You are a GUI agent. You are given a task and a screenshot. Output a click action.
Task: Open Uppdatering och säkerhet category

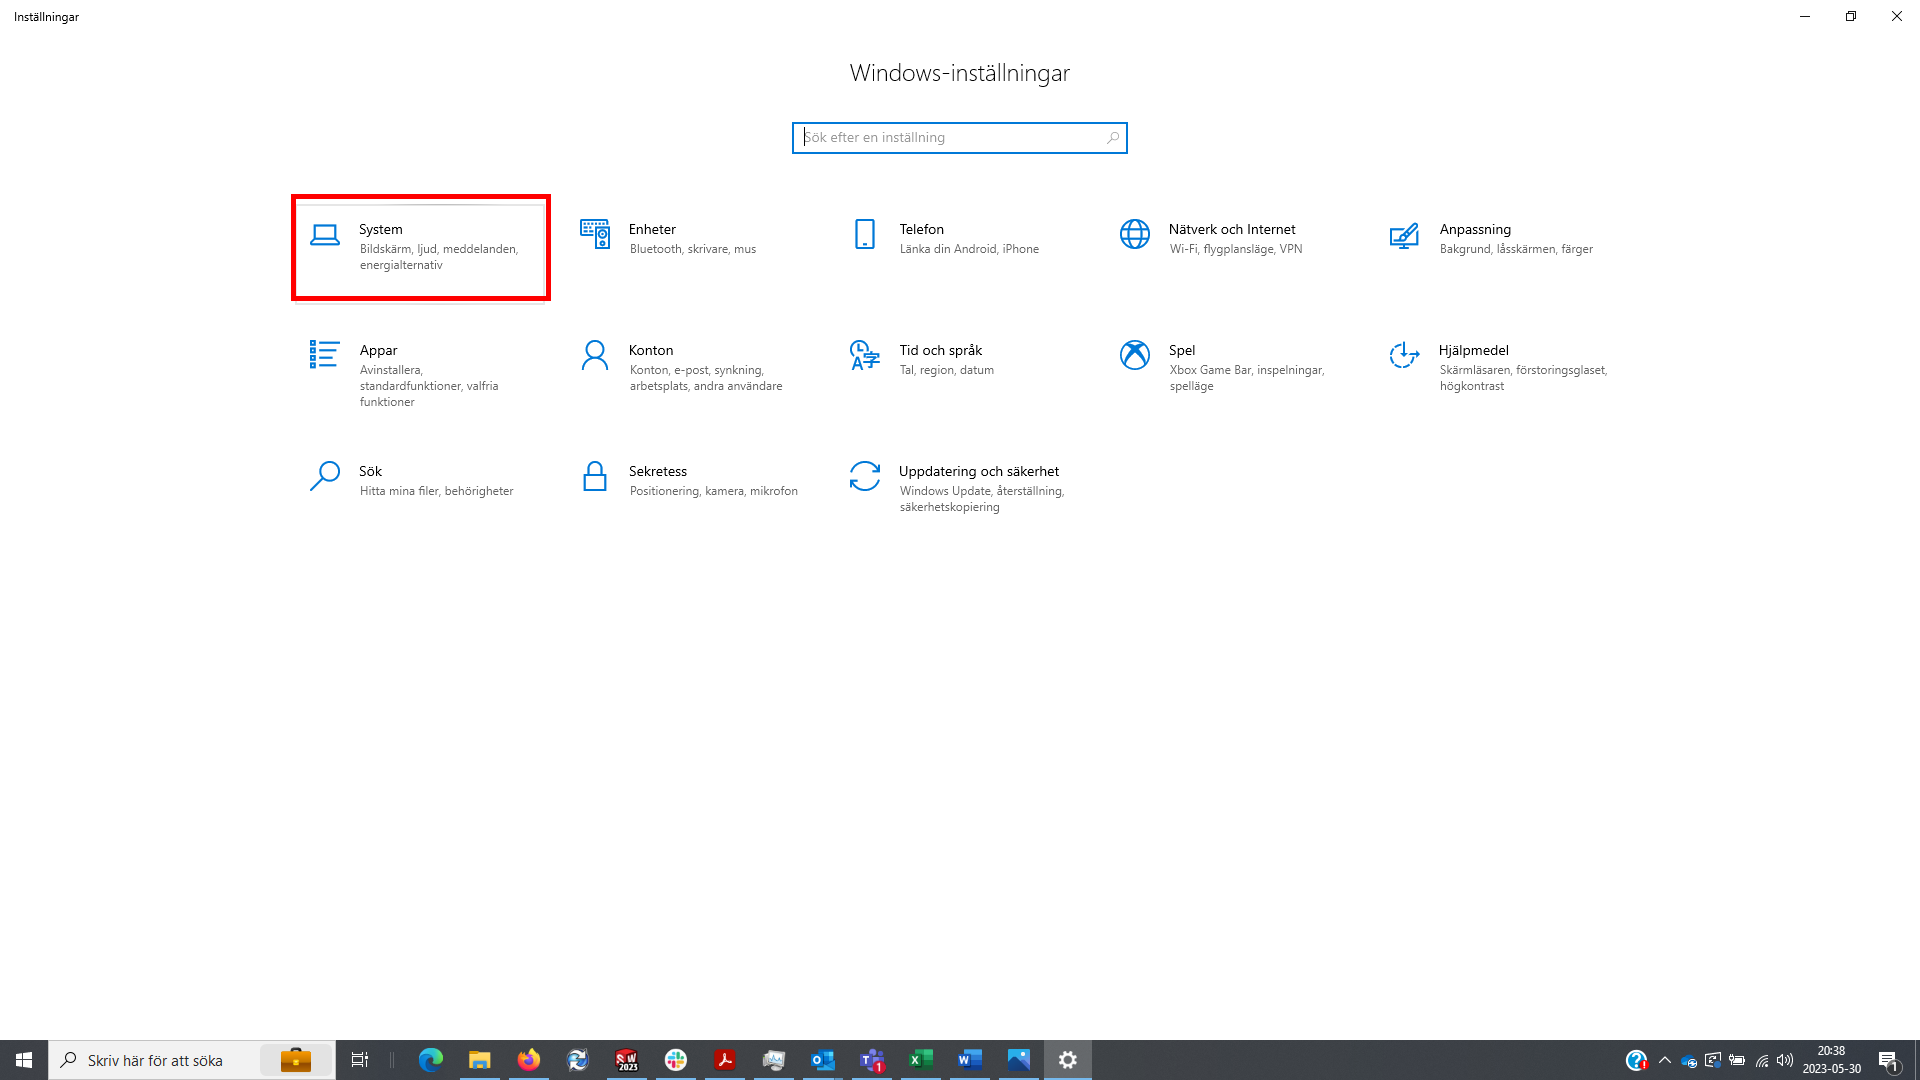977,472
